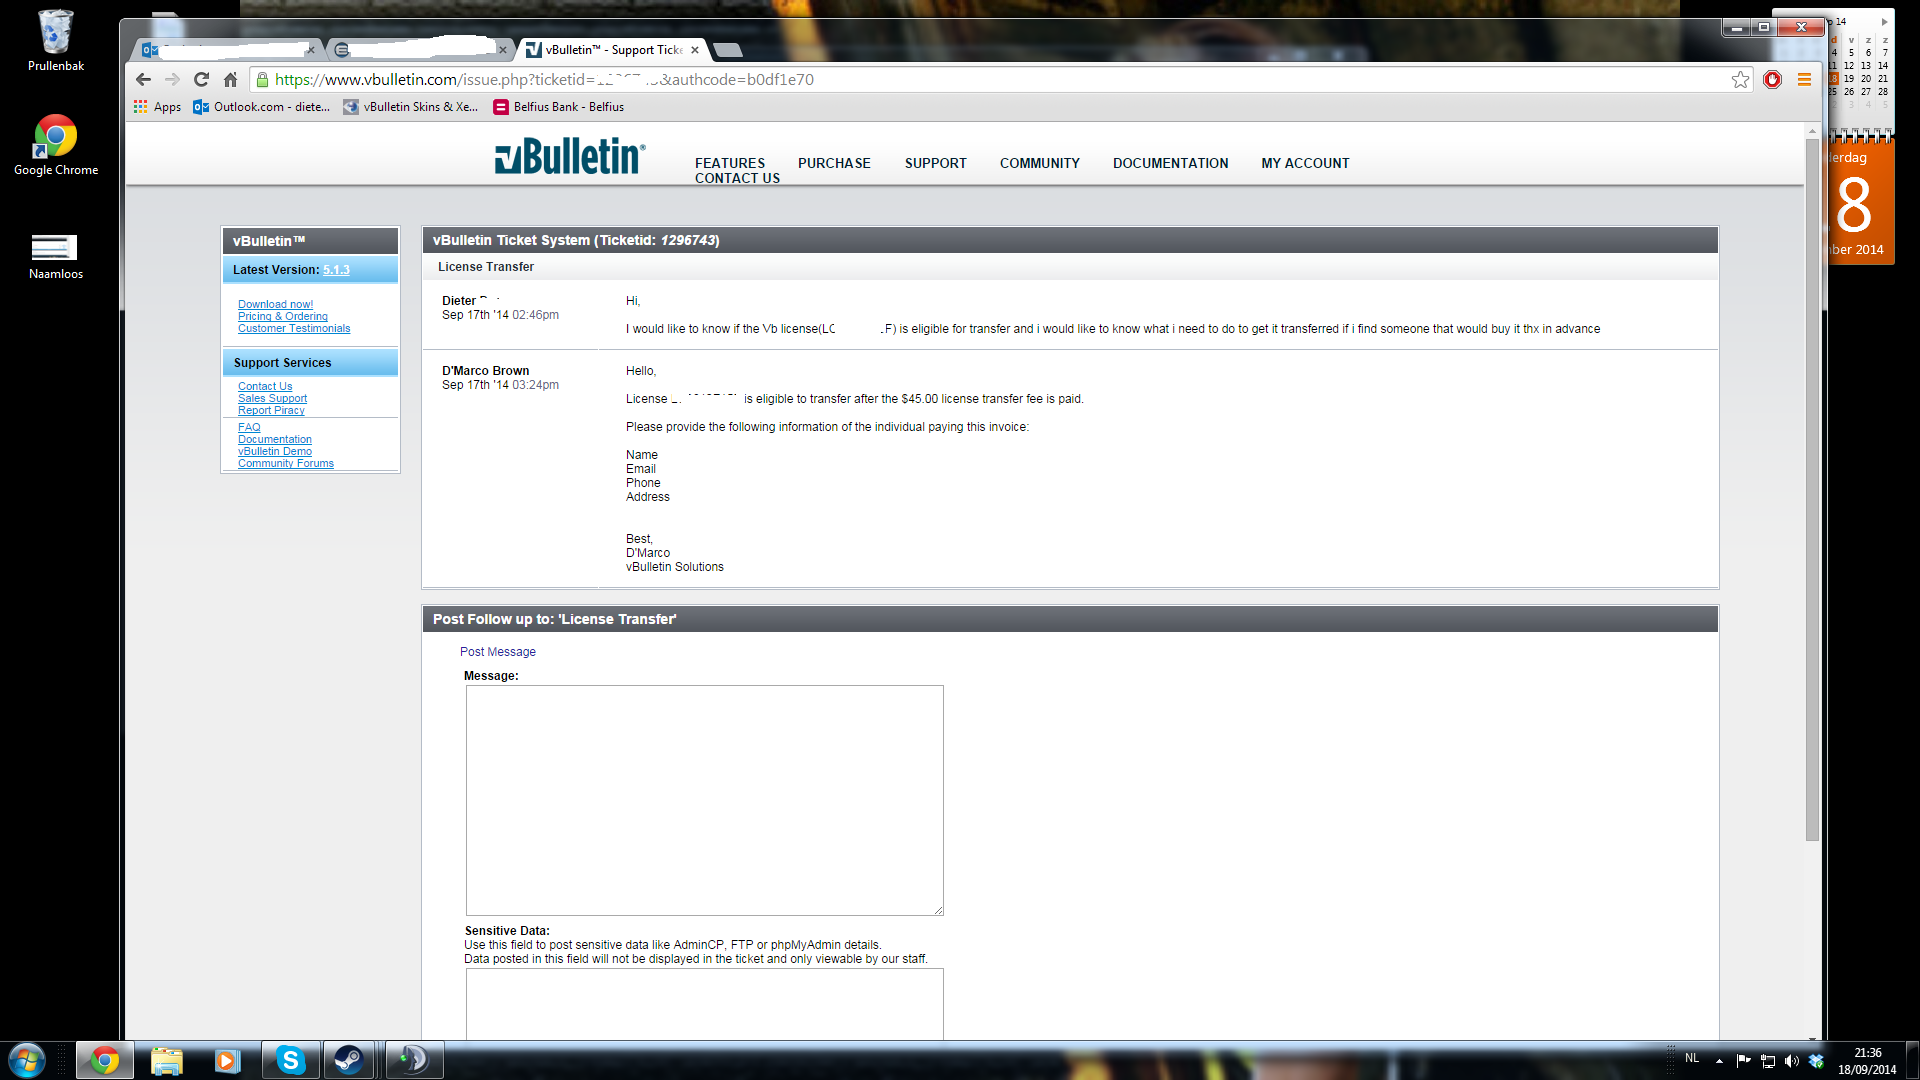Open the SUPPORT menu item
1920x1080 pixels.
(x=936, y=163)
